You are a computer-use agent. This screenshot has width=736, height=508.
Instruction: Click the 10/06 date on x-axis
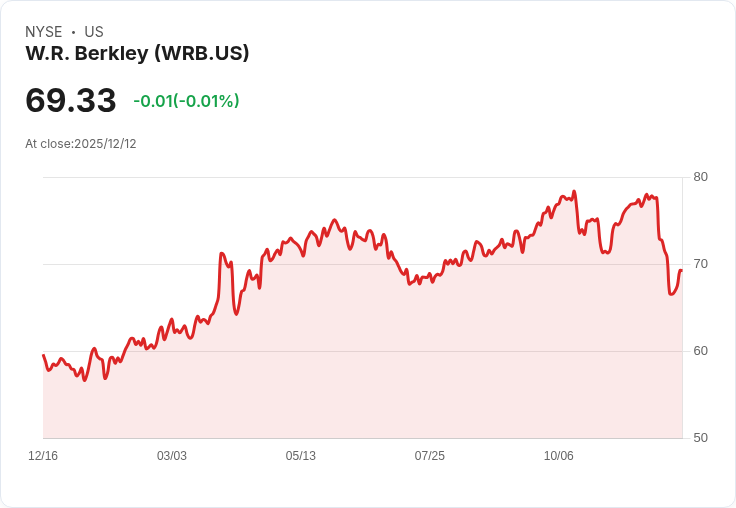559,455
